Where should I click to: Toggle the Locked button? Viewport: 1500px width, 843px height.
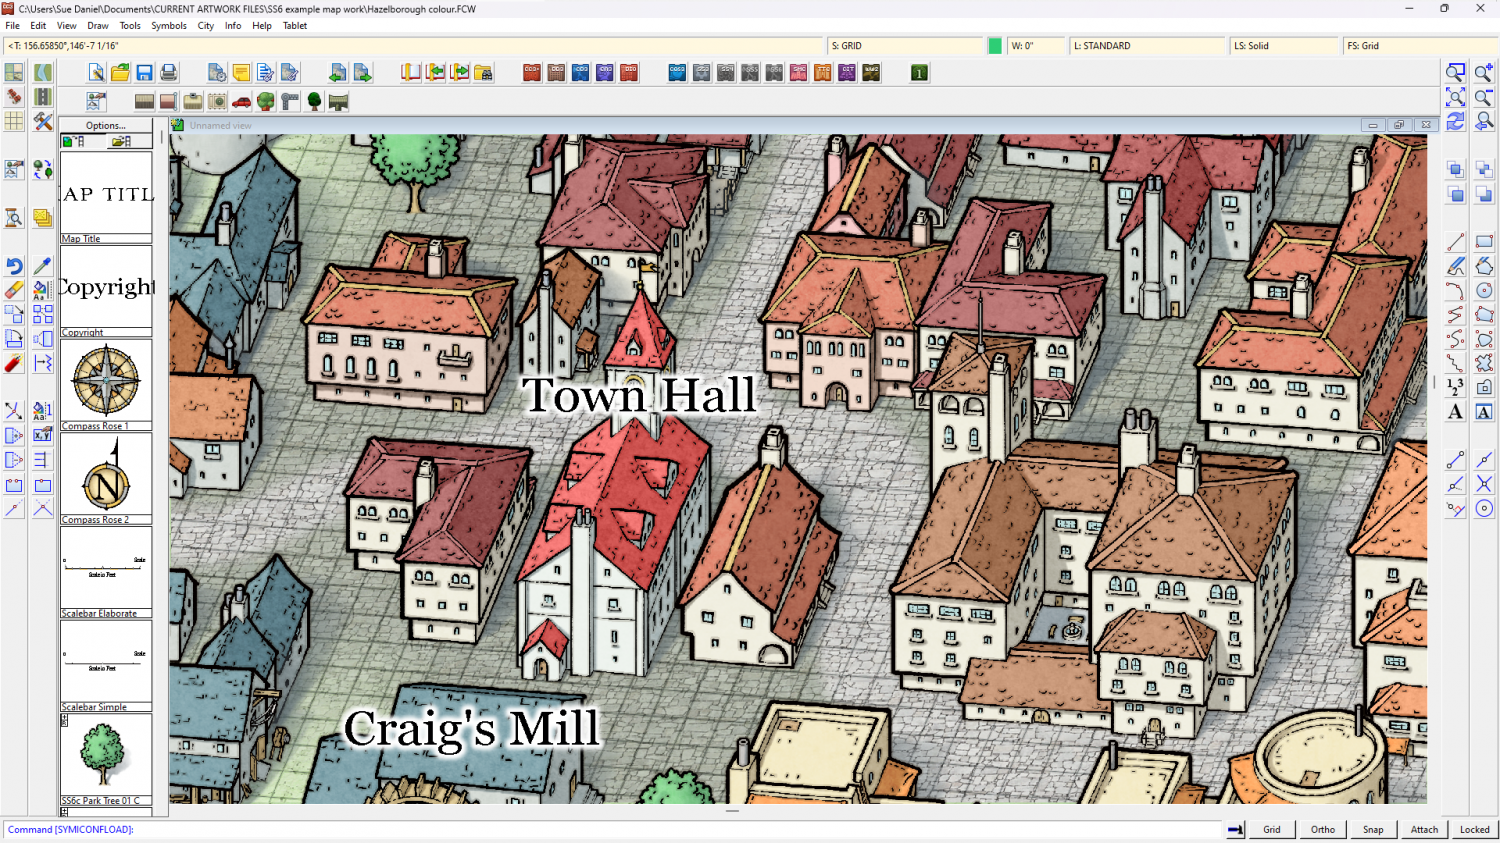coord(1474,829)
